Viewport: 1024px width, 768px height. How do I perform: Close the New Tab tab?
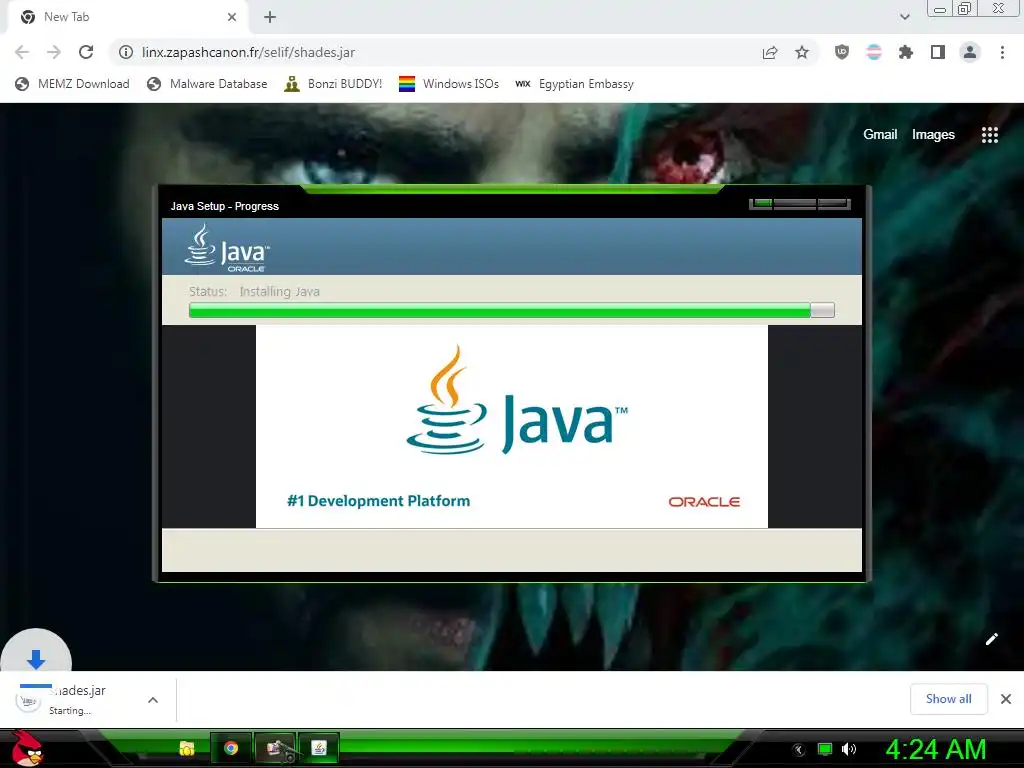click(232, 17)
